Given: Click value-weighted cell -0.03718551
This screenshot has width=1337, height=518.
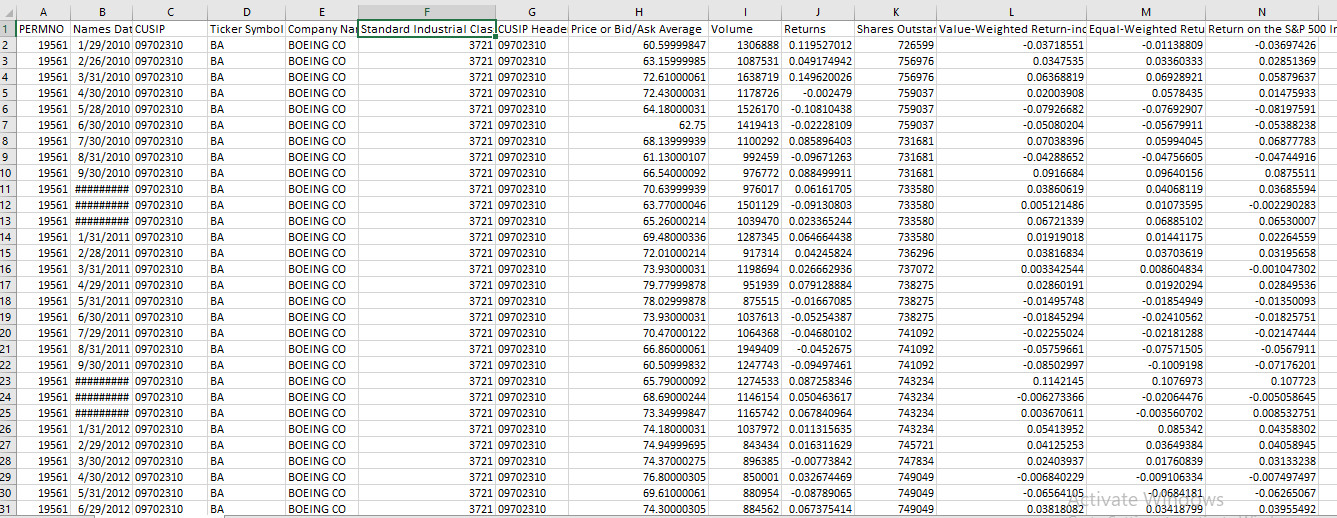Looking at the screenshot, I should click(x=1011, y=45).
